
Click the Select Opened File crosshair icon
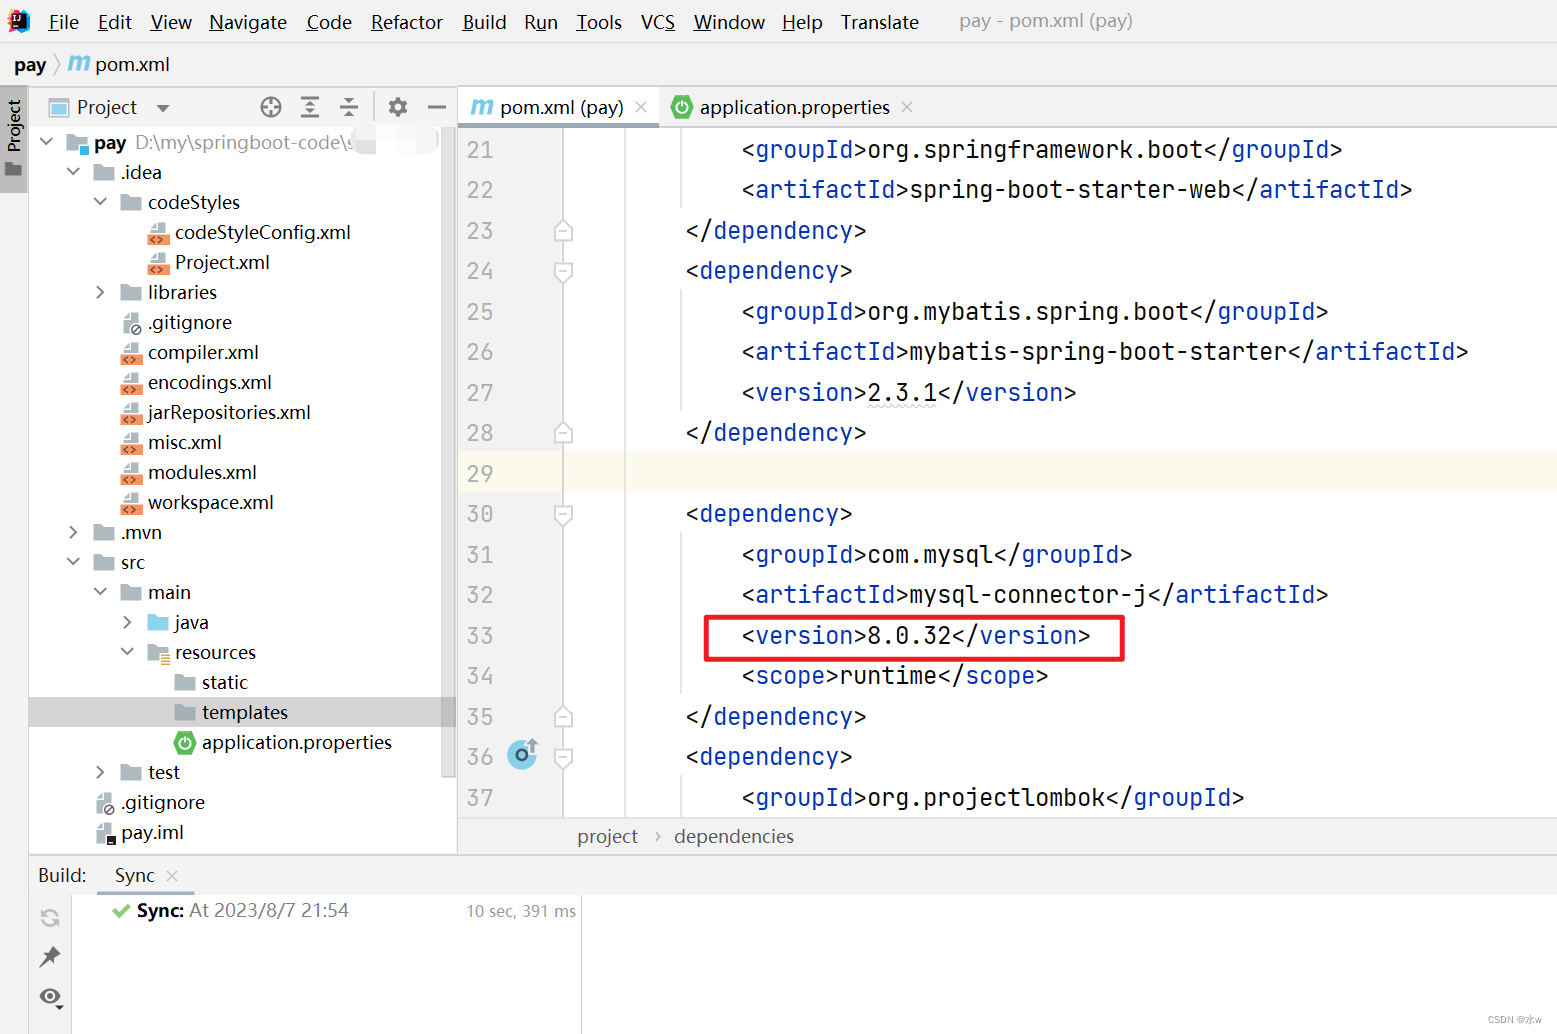[270, 107]
